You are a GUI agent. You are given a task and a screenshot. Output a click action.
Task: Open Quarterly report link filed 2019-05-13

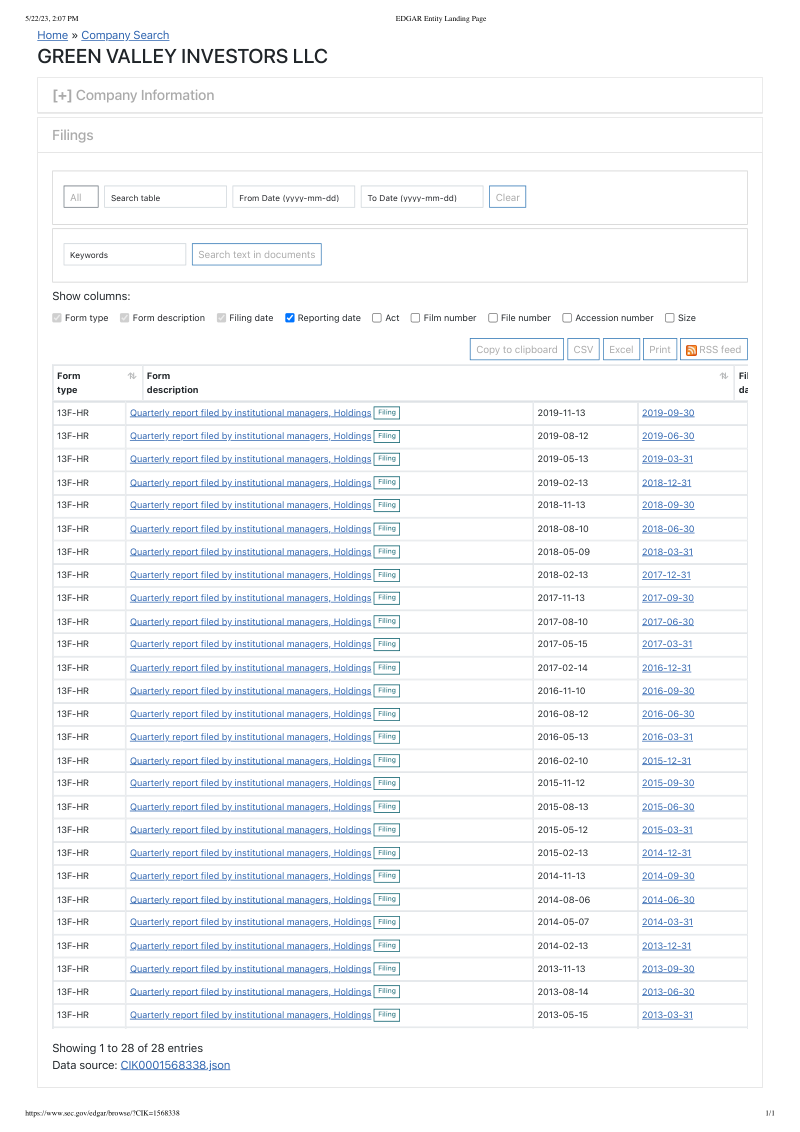(251, 459)
